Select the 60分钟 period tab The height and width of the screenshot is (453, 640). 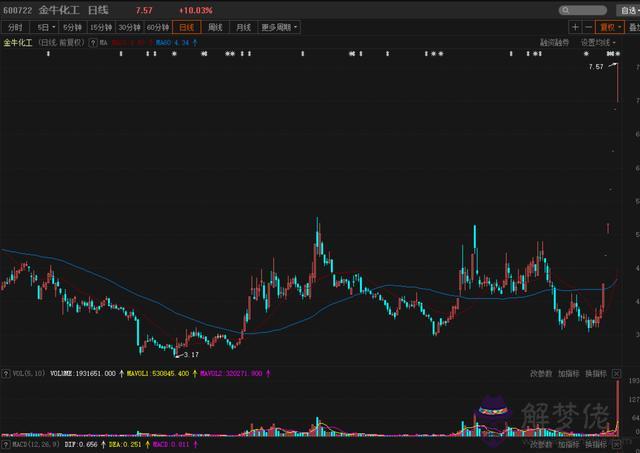(156, 27)
